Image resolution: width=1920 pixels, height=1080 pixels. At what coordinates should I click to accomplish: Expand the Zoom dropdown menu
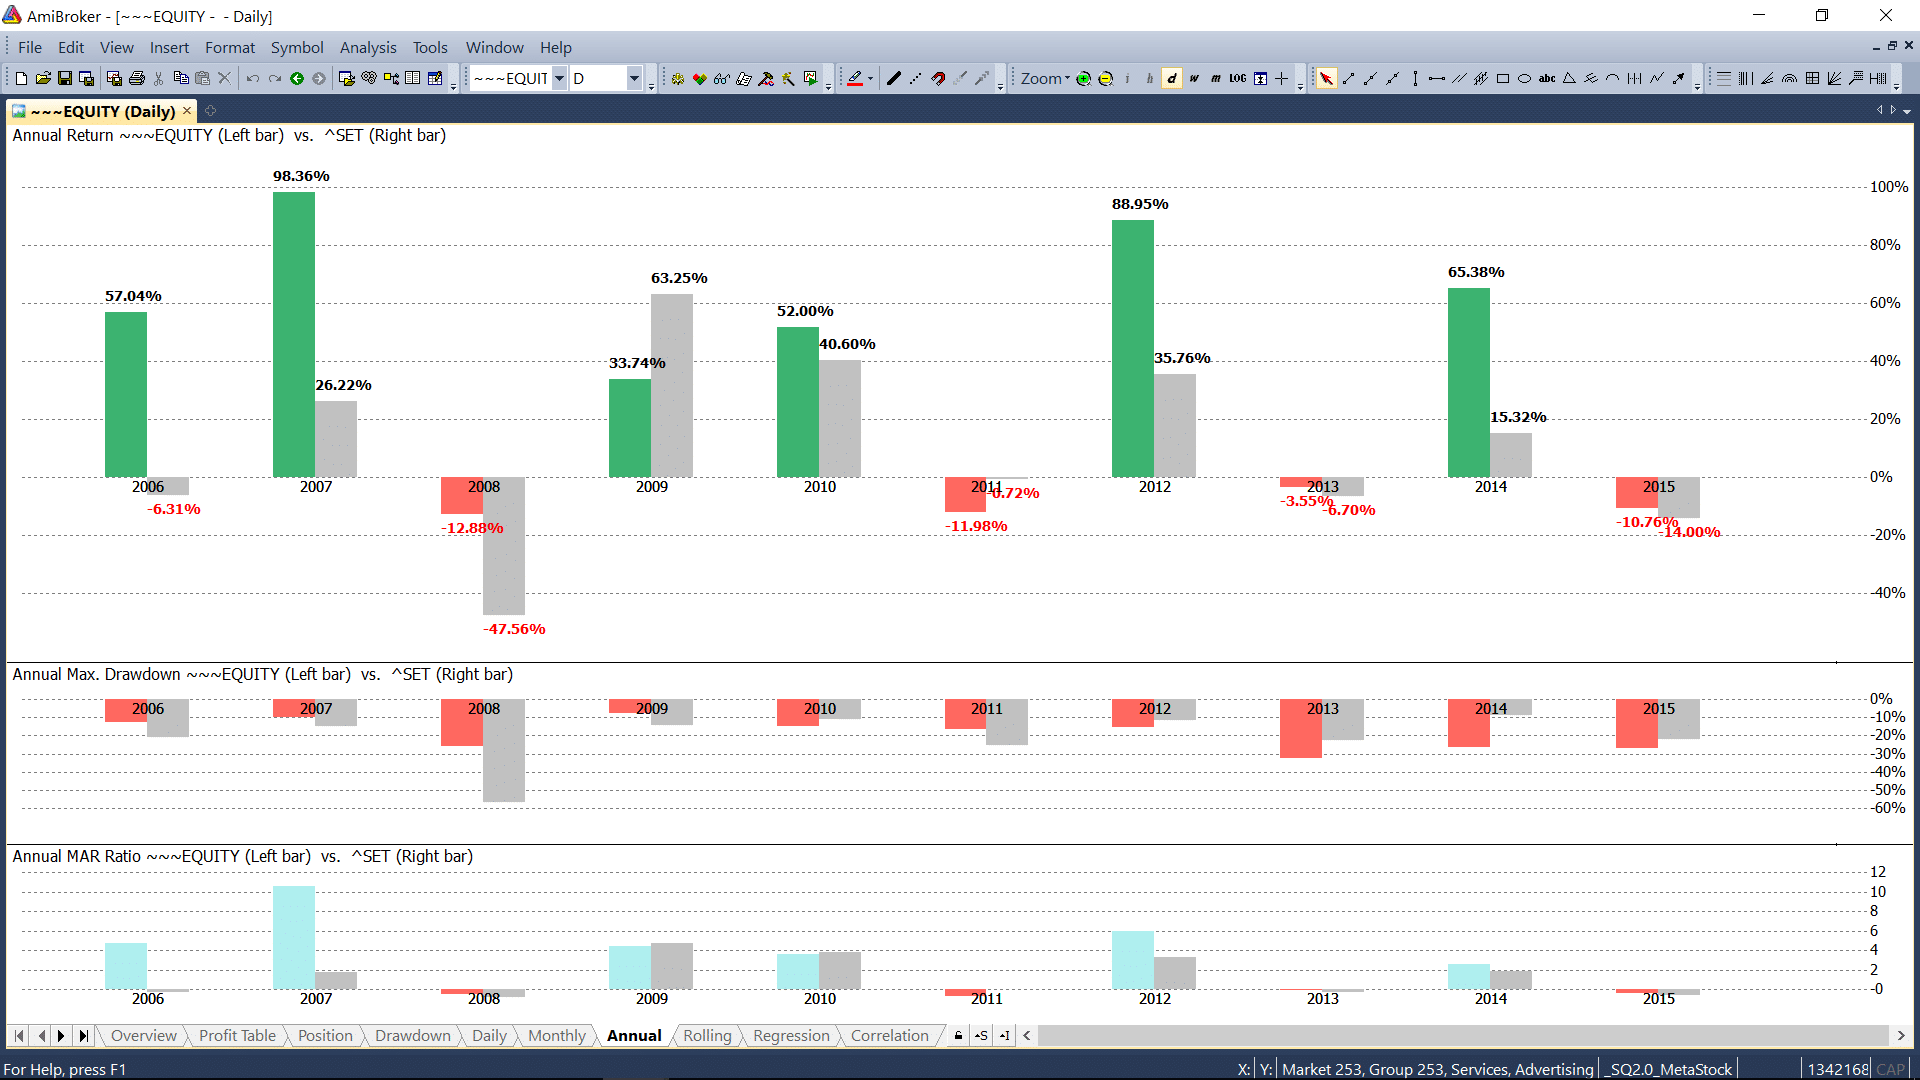coord(1045,78)
